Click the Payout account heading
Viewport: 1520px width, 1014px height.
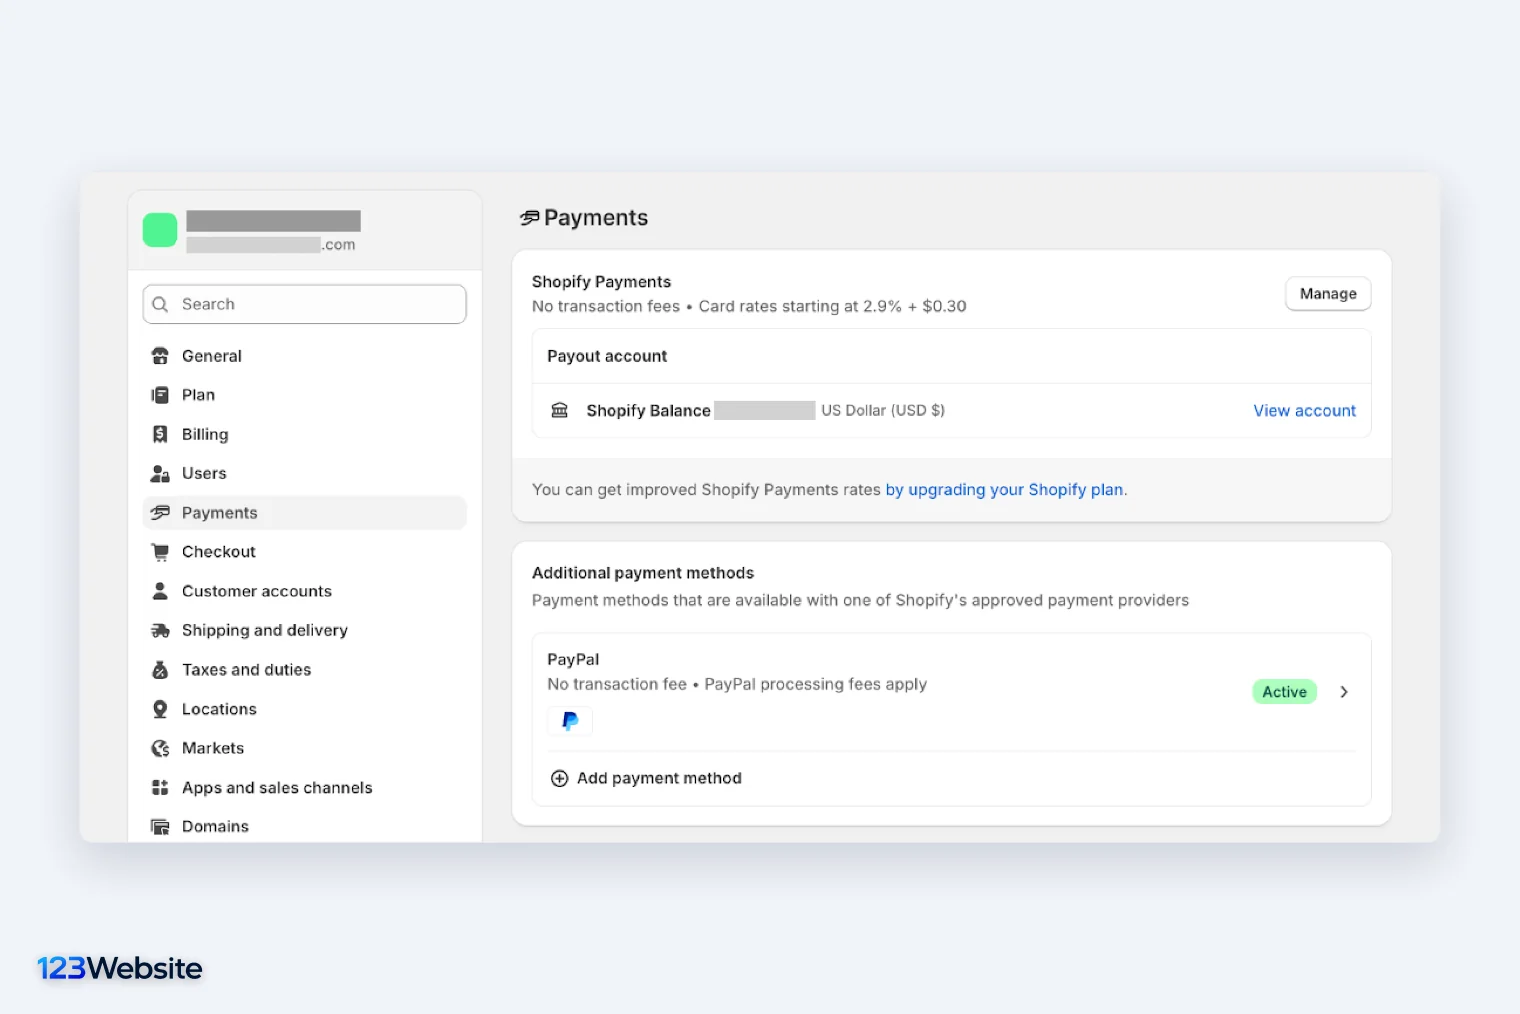tap(607, 356)
